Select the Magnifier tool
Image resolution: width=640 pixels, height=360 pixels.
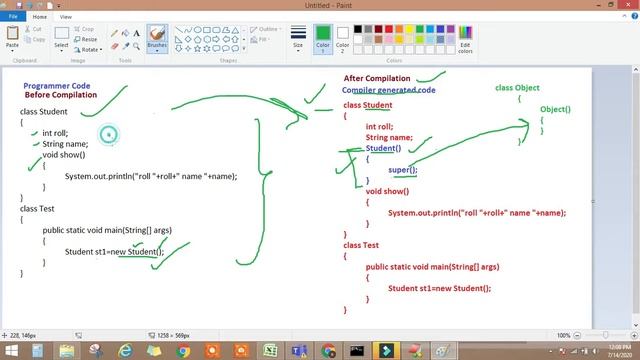(x=136, y=47)
